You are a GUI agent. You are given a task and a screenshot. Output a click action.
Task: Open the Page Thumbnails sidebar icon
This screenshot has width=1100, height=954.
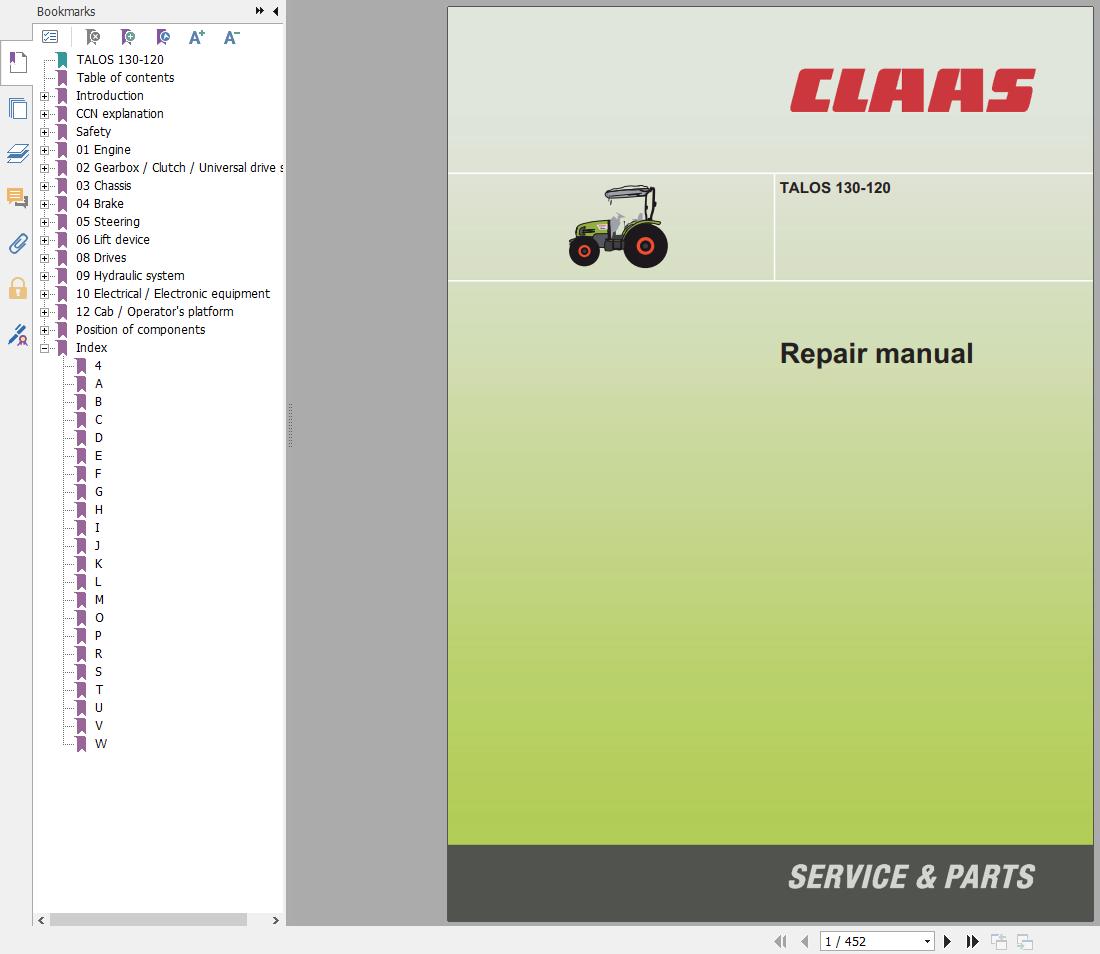[x=18, y=109]
